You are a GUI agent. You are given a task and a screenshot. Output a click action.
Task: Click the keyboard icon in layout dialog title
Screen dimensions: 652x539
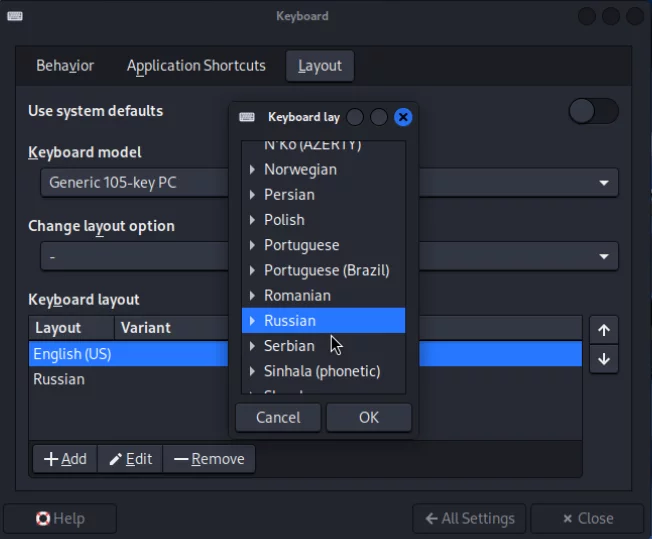pos(247,117)
